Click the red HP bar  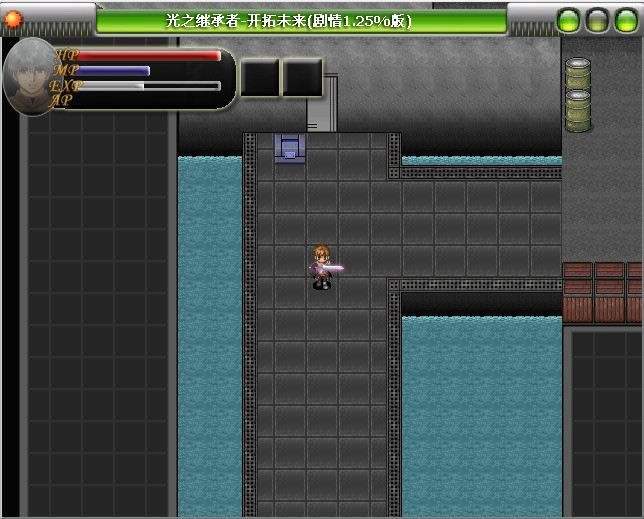click(x=148, y=56)
